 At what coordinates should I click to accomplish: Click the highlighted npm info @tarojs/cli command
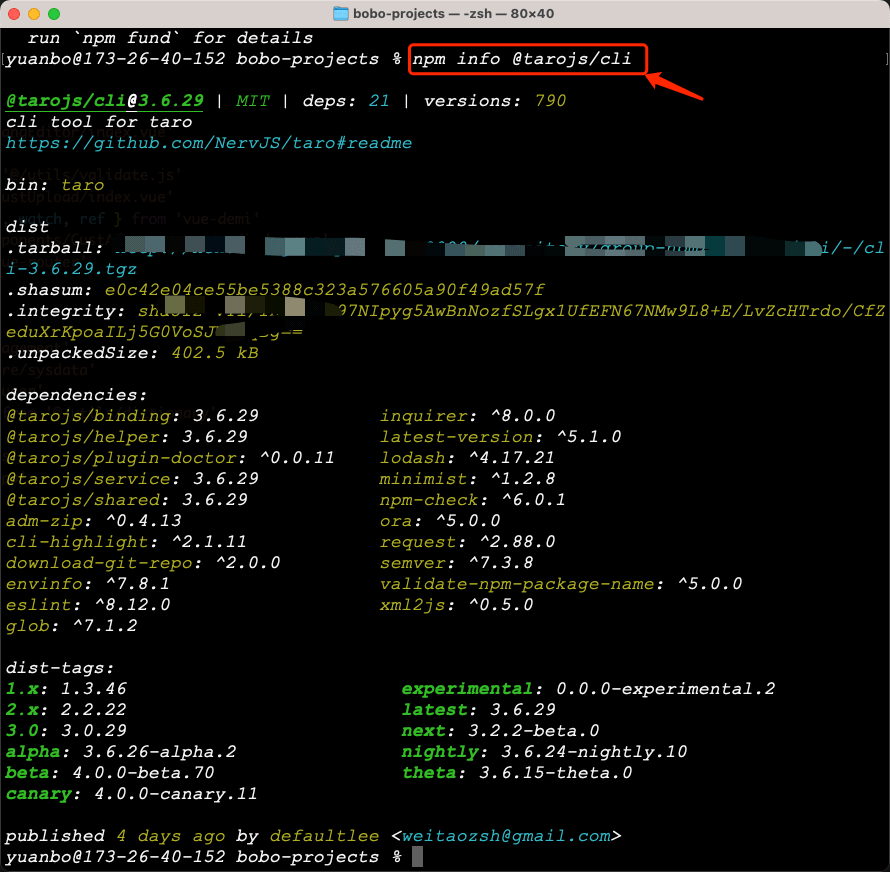pos(527,59)
